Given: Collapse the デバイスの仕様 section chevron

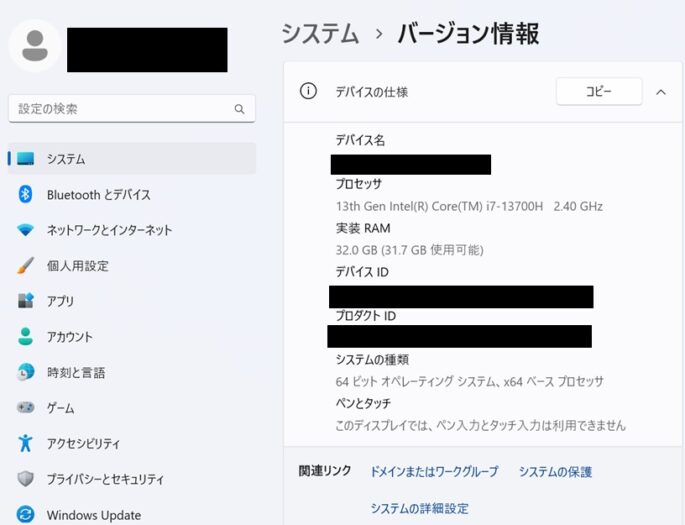Looking at the screenshot, I should tap(661, 92).
